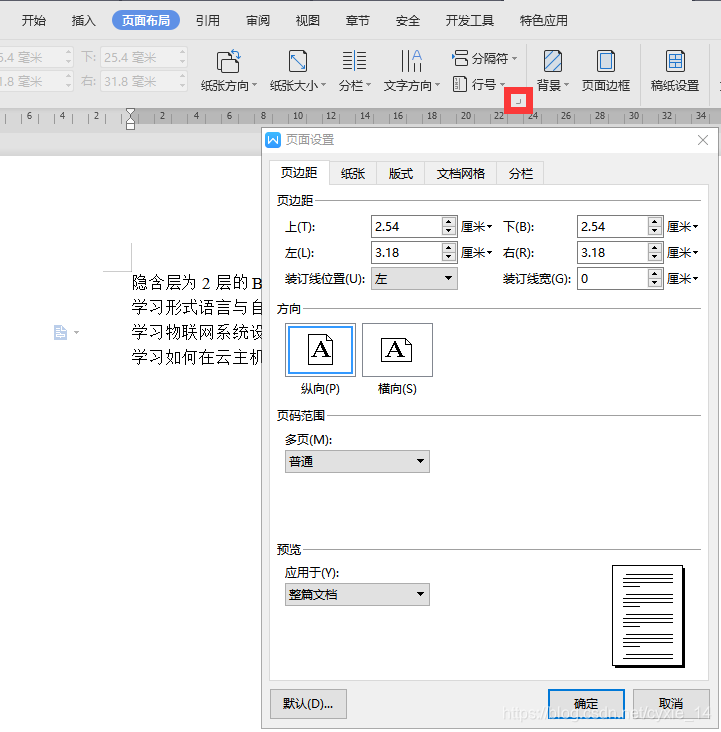Switch to the 视图 ribbon tab

[x=308, y=21]
